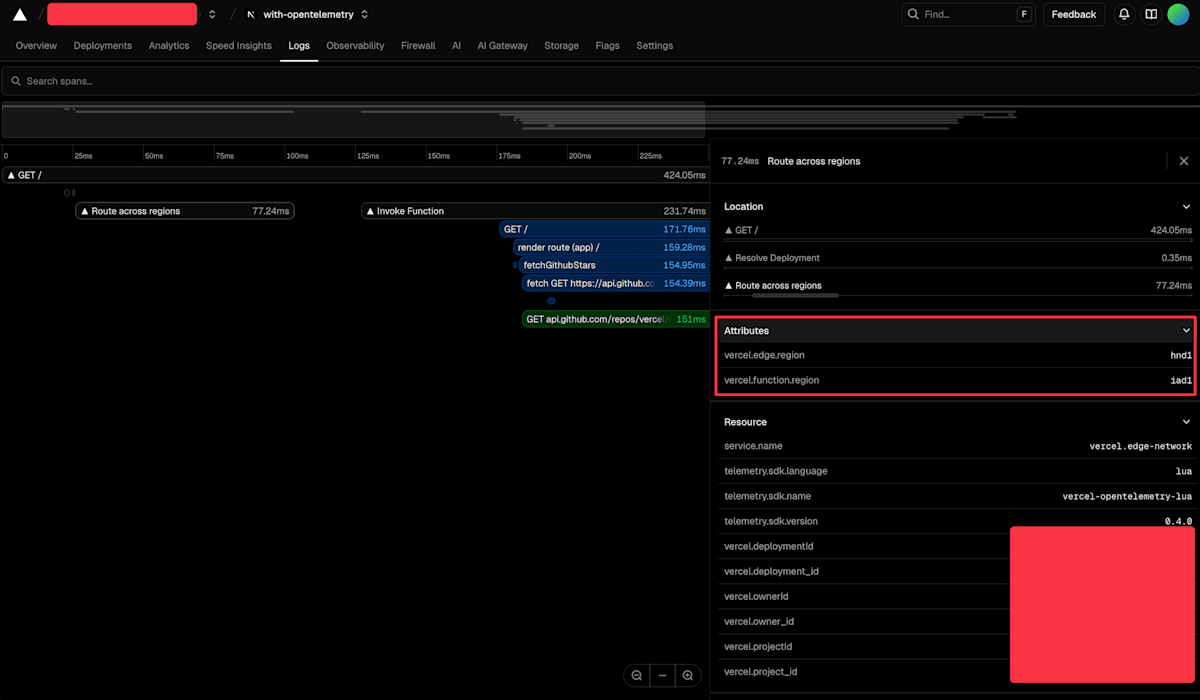This screenshot has height=700, width=1200.
Task: Click the iad1 function region value
Action: point(1181,381)
